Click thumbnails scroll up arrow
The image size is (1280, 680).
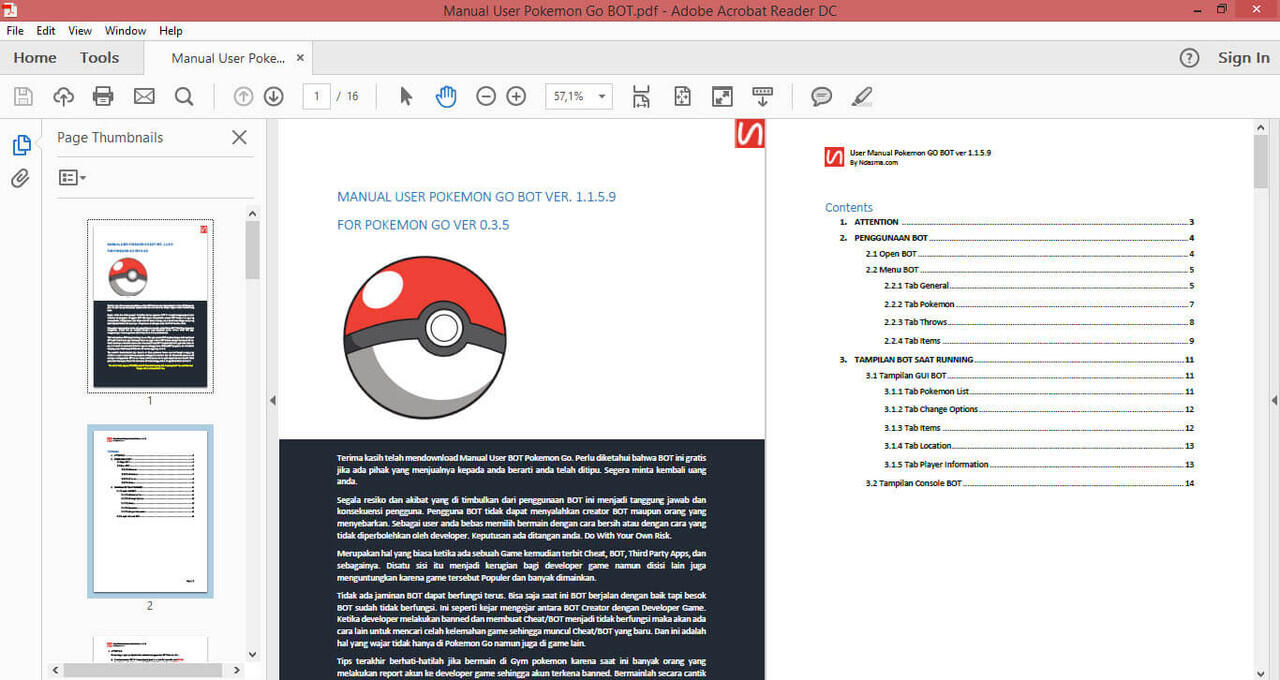click(x=252, y=213)
